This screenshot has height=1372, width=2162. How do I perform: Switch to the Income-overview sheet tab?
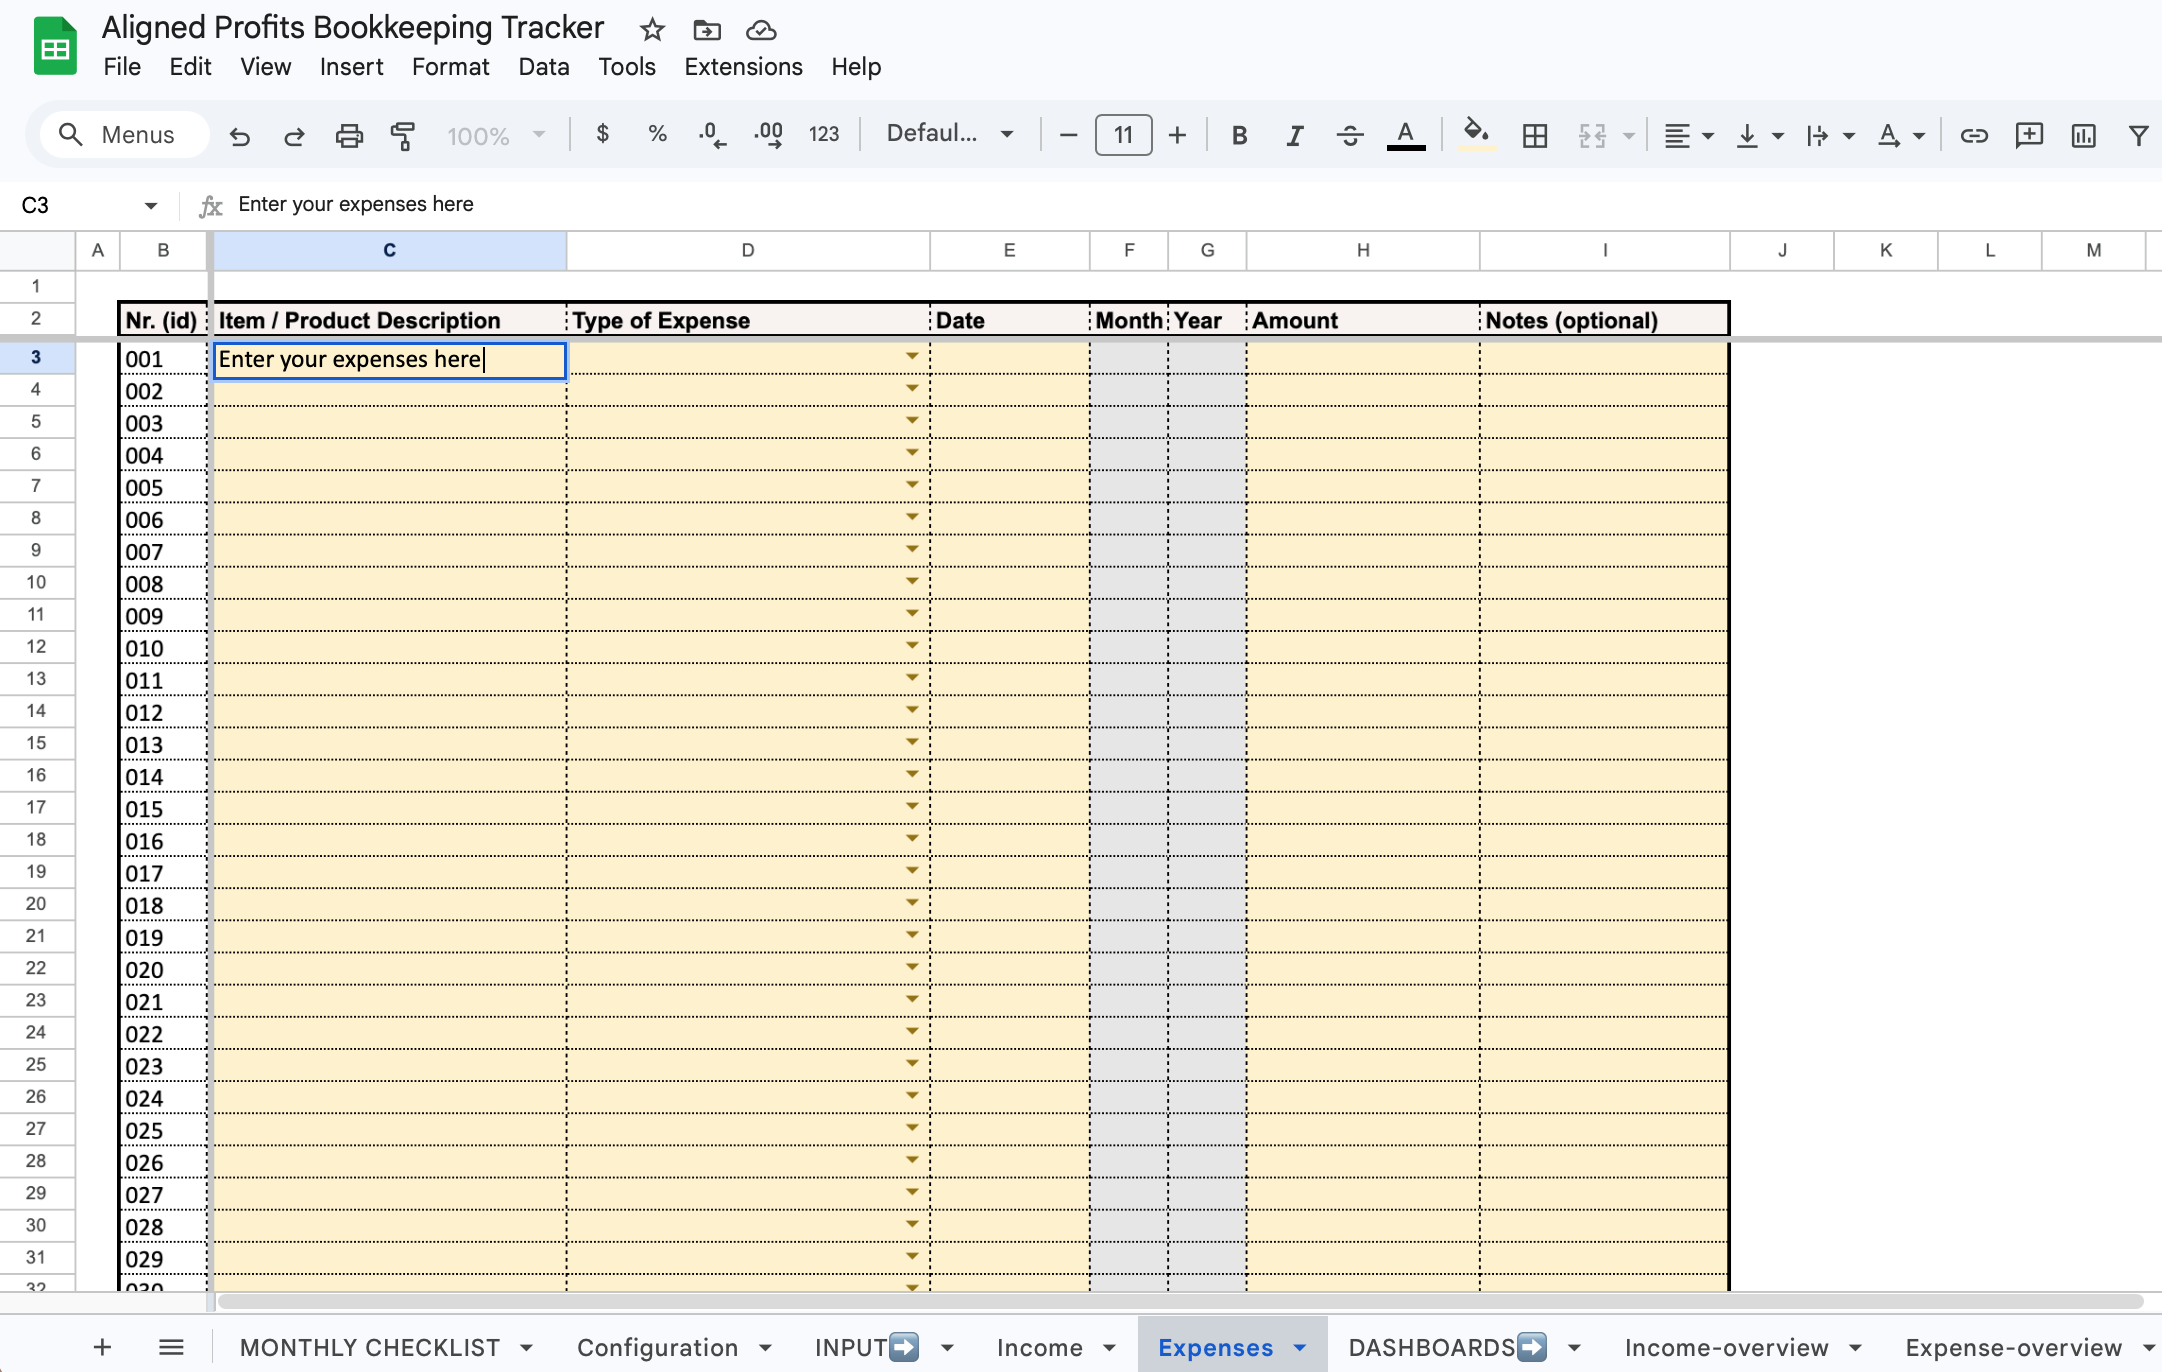coord(1726,1347)
